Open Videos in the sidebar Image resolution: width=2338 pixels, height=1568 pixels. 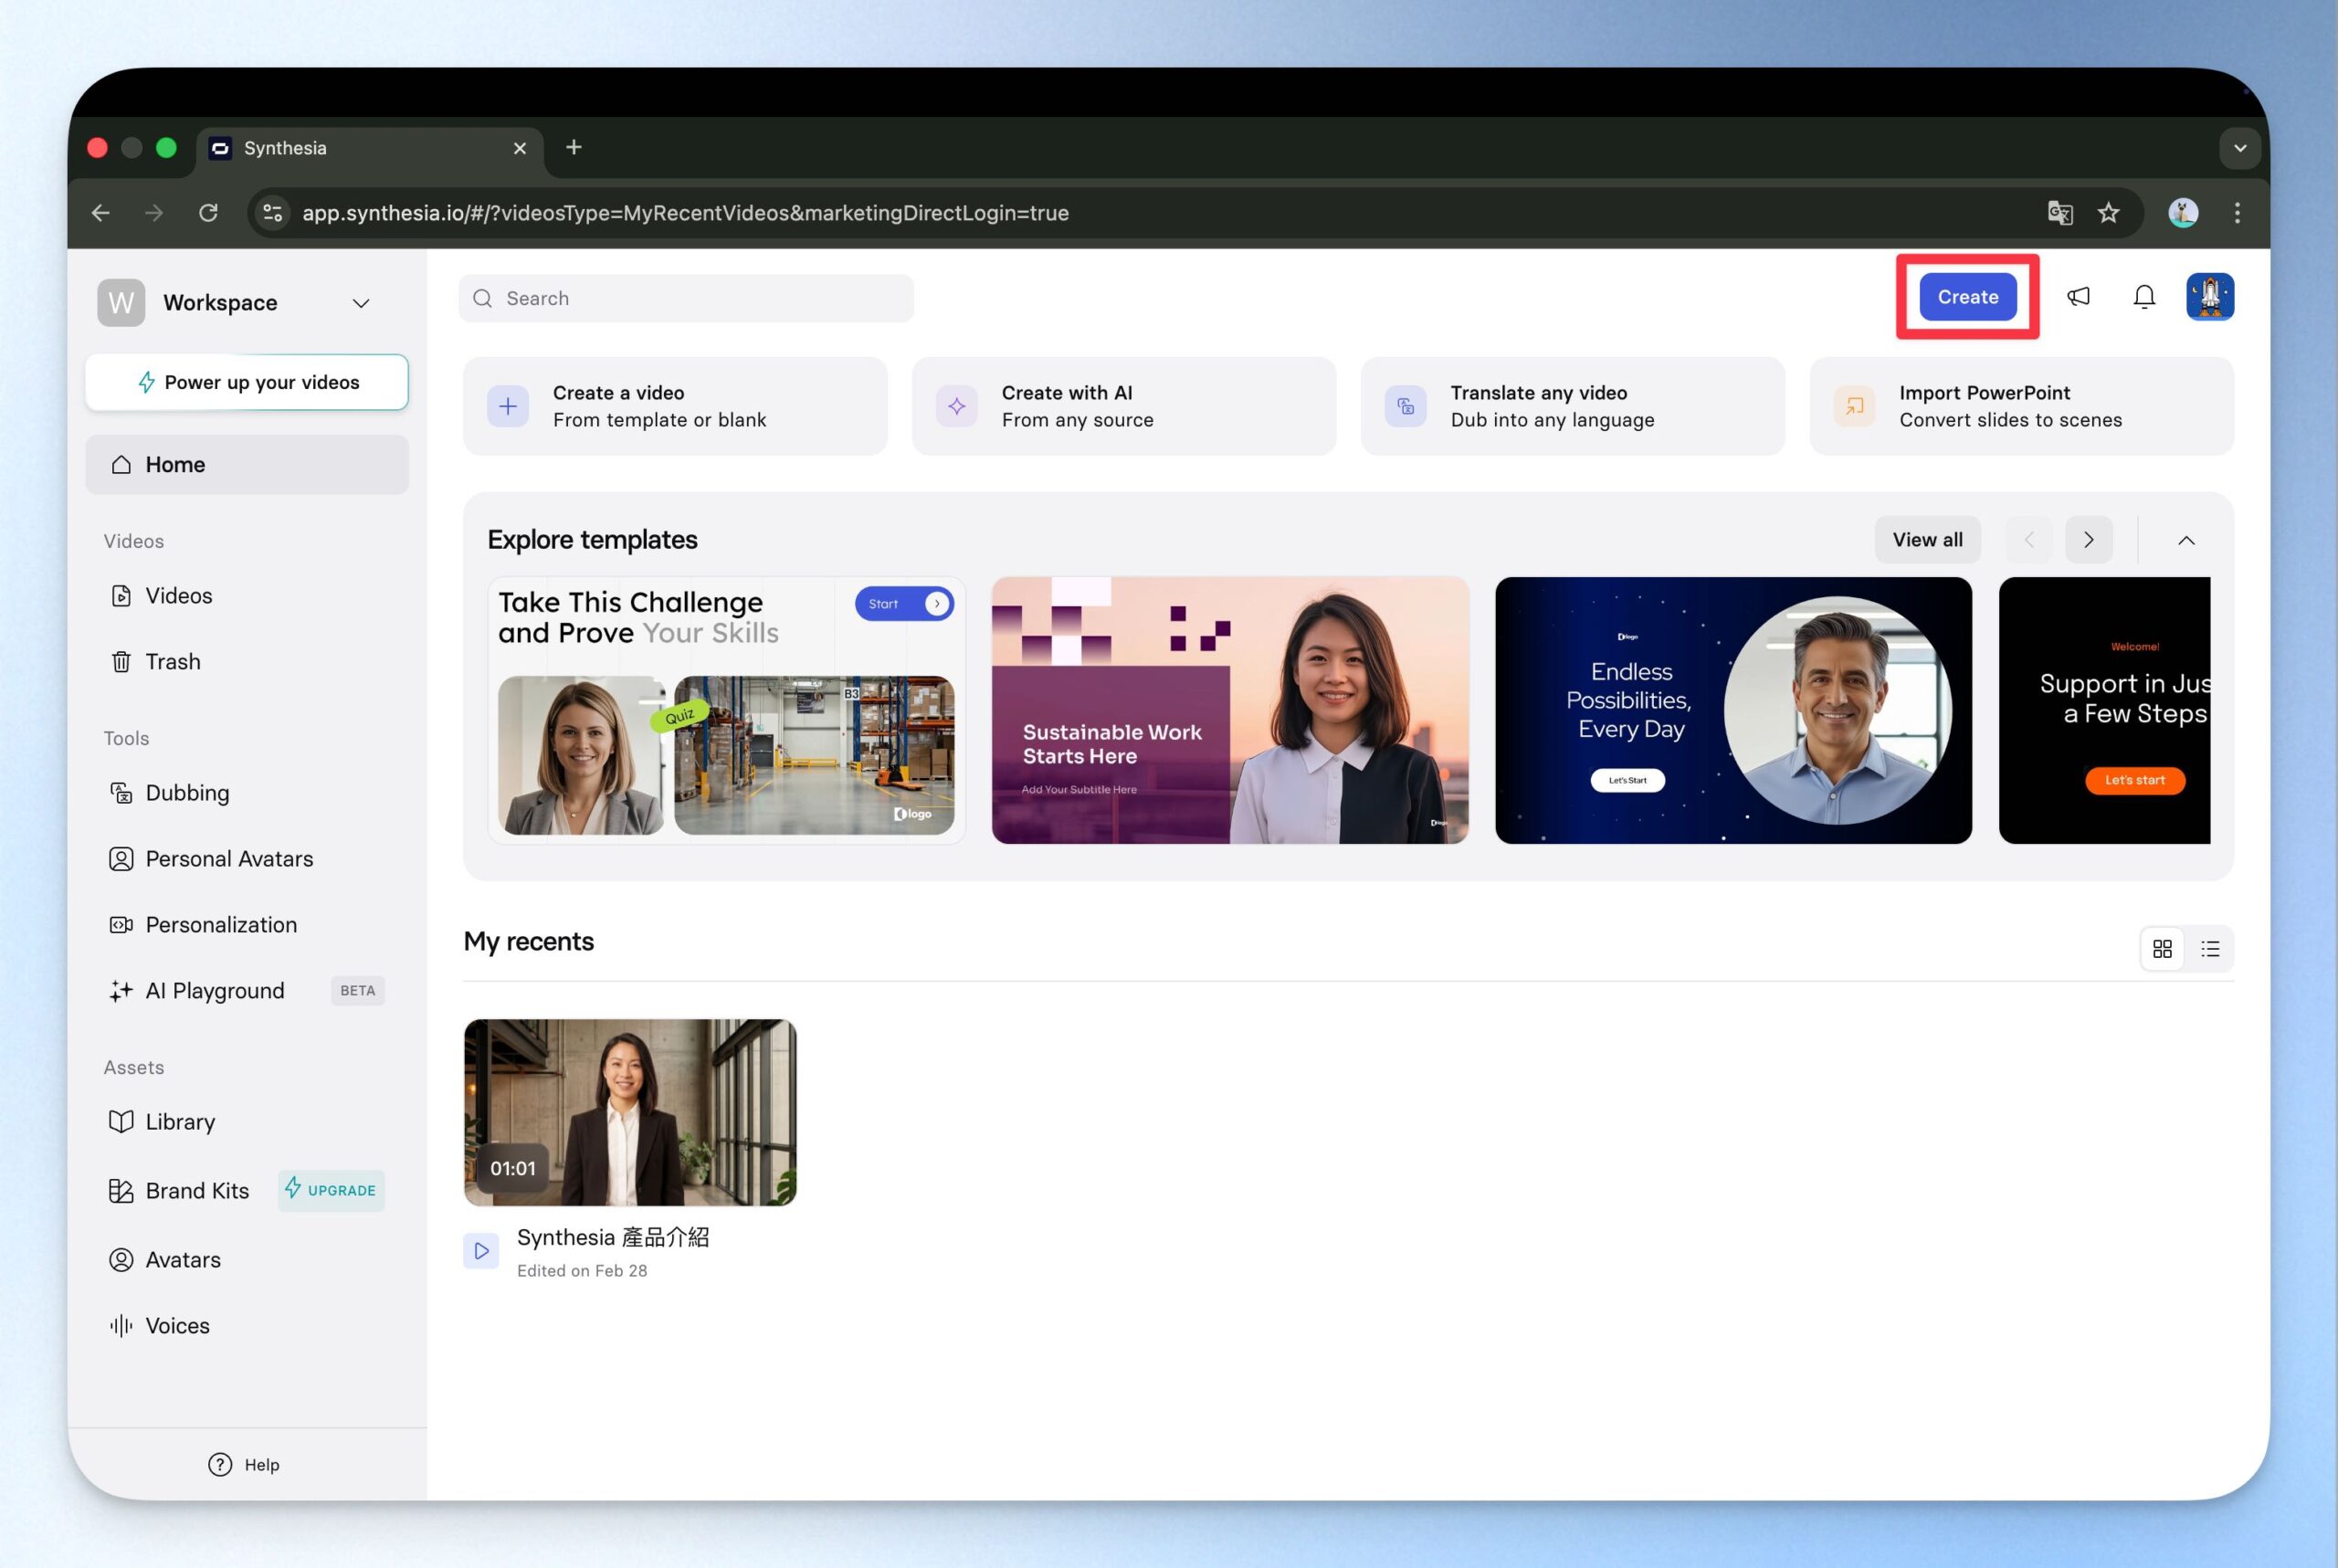pyautogui.click(x=247, y=596)
